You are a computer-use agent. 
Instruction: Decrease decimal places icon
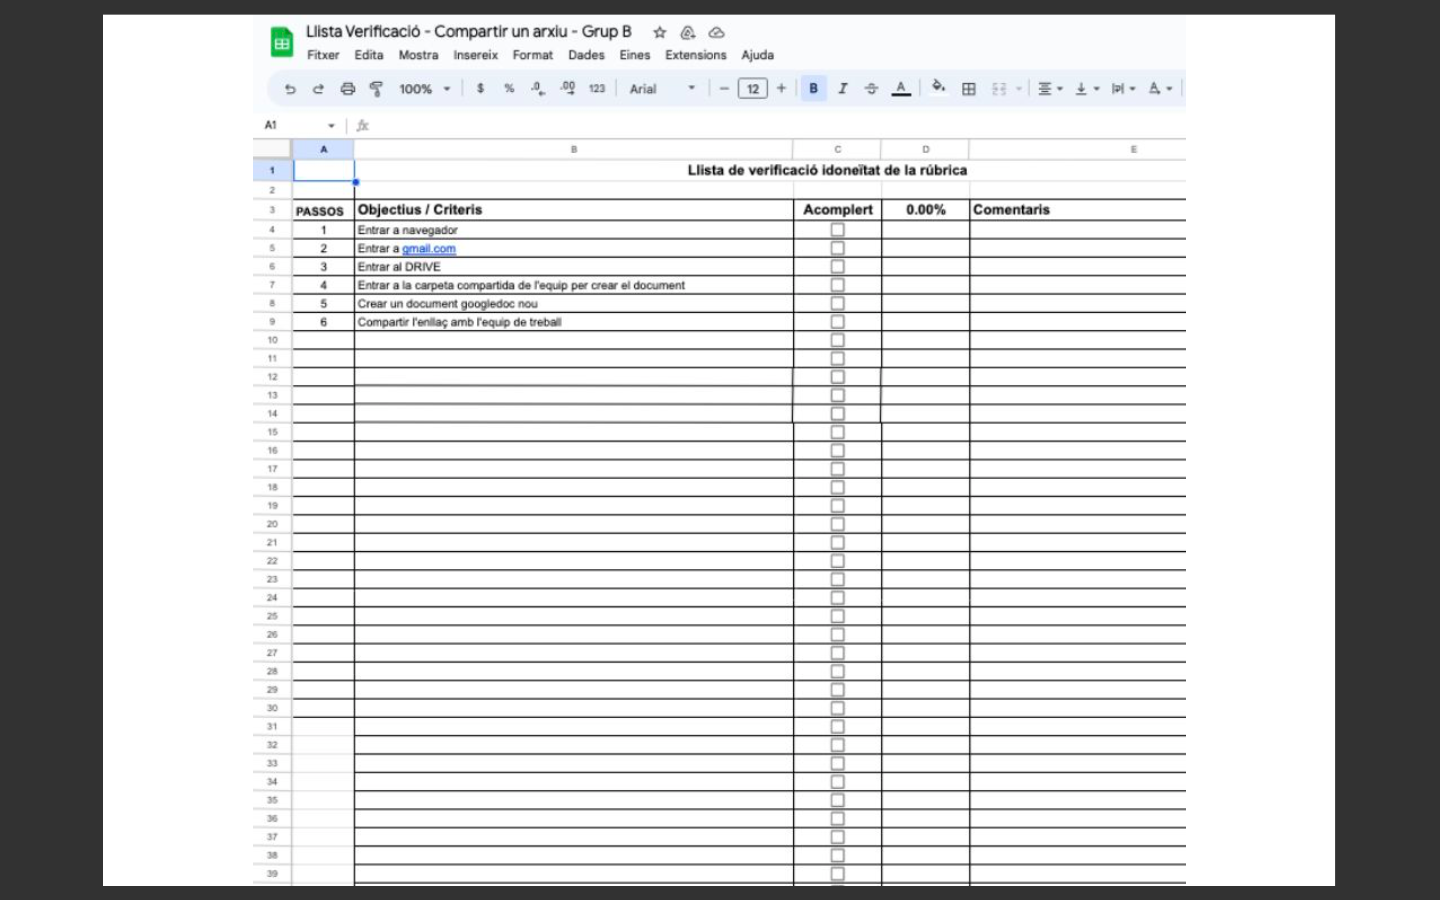point(536,88)
